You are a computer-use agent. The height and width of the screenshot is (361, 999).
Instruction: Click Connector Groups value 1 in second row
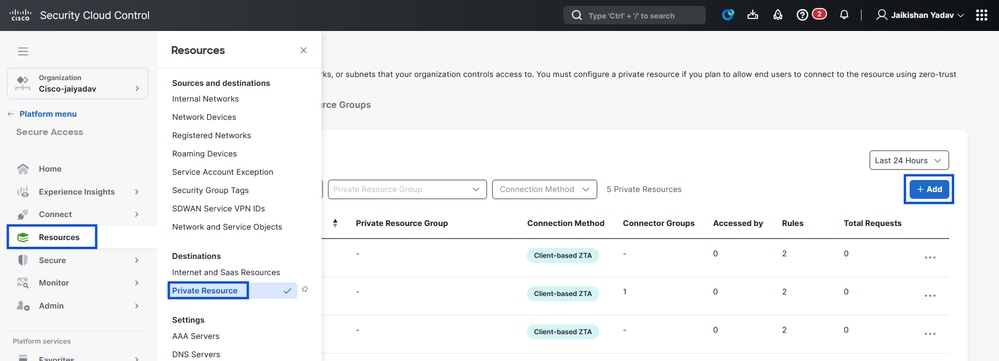[625, 292]
